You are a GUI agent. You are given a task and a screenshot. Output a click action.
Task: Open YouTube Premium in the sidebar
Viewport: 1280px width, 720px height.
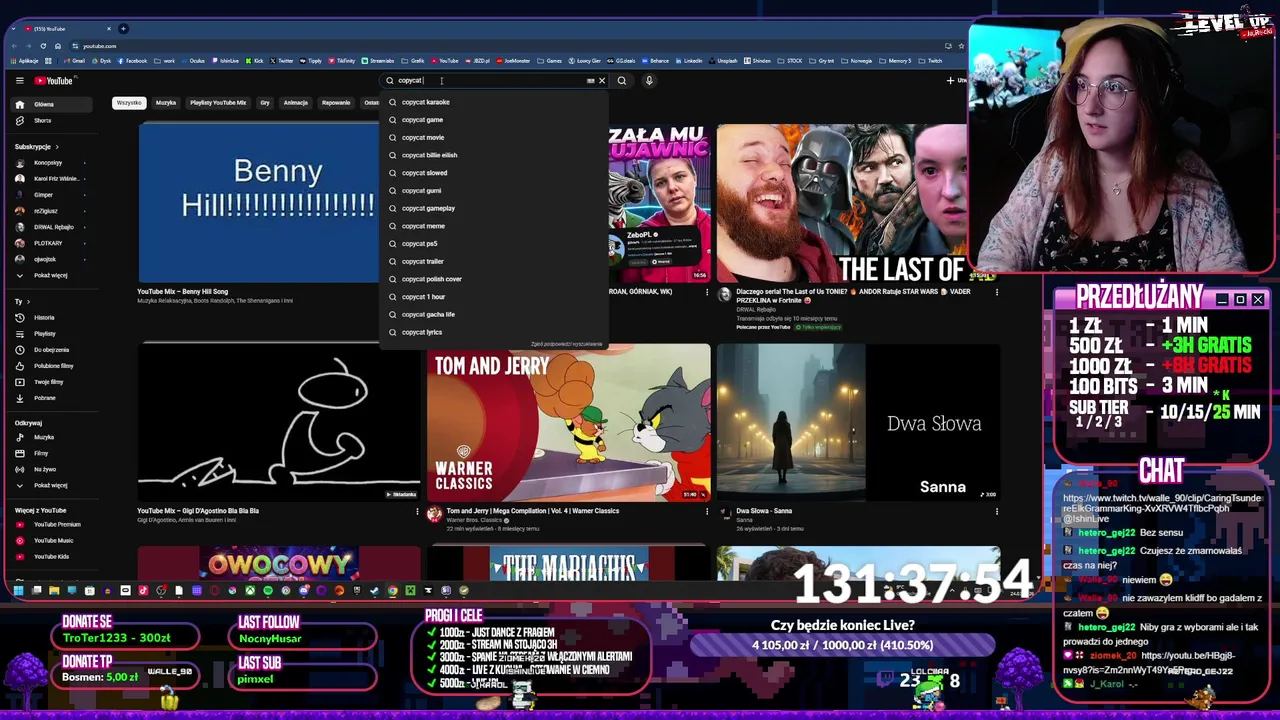(50, 525)
